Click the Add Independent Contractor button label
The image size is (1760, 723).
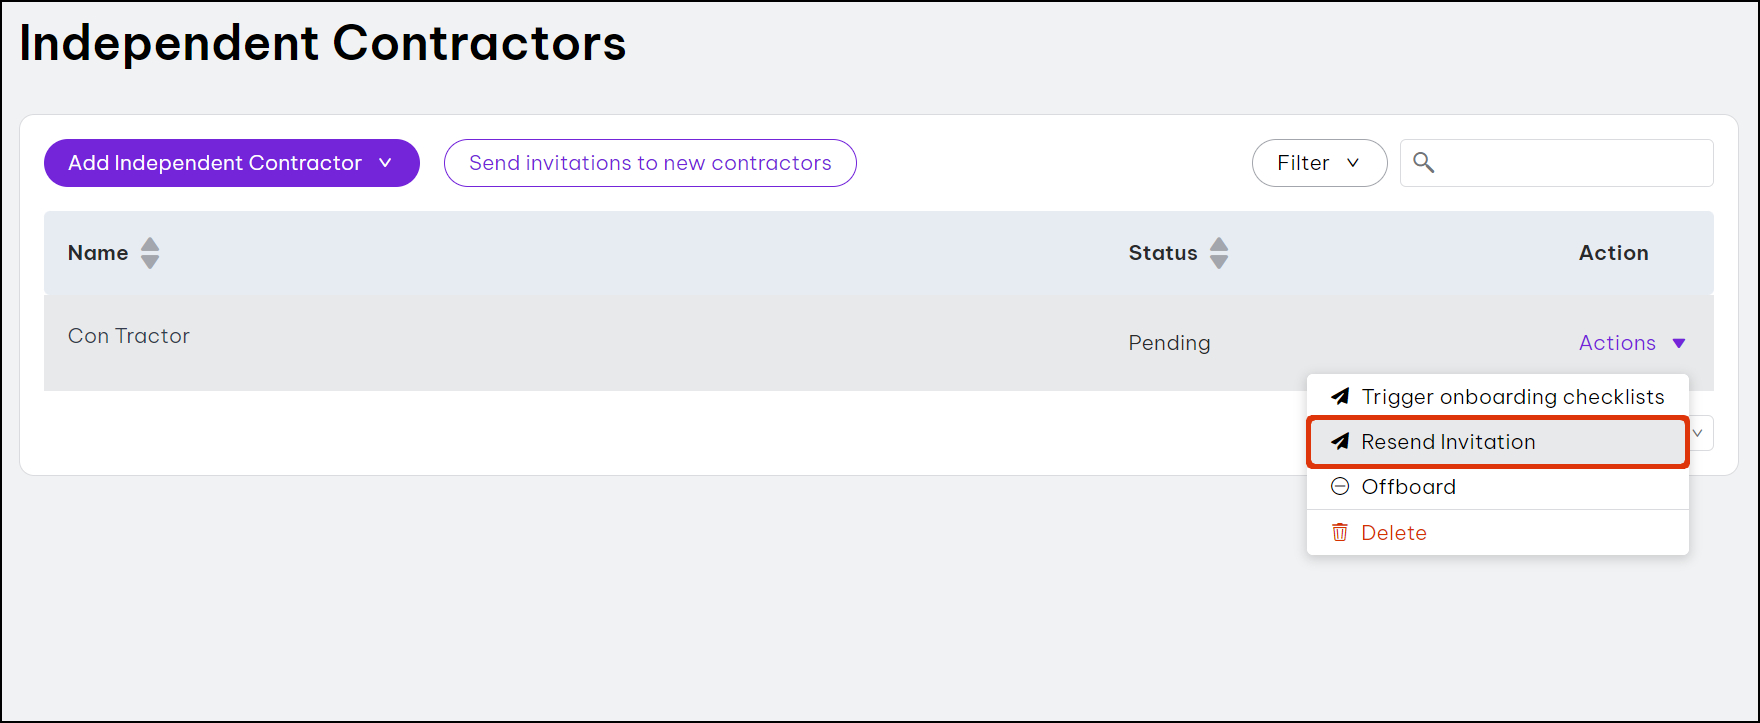point(215,163)
